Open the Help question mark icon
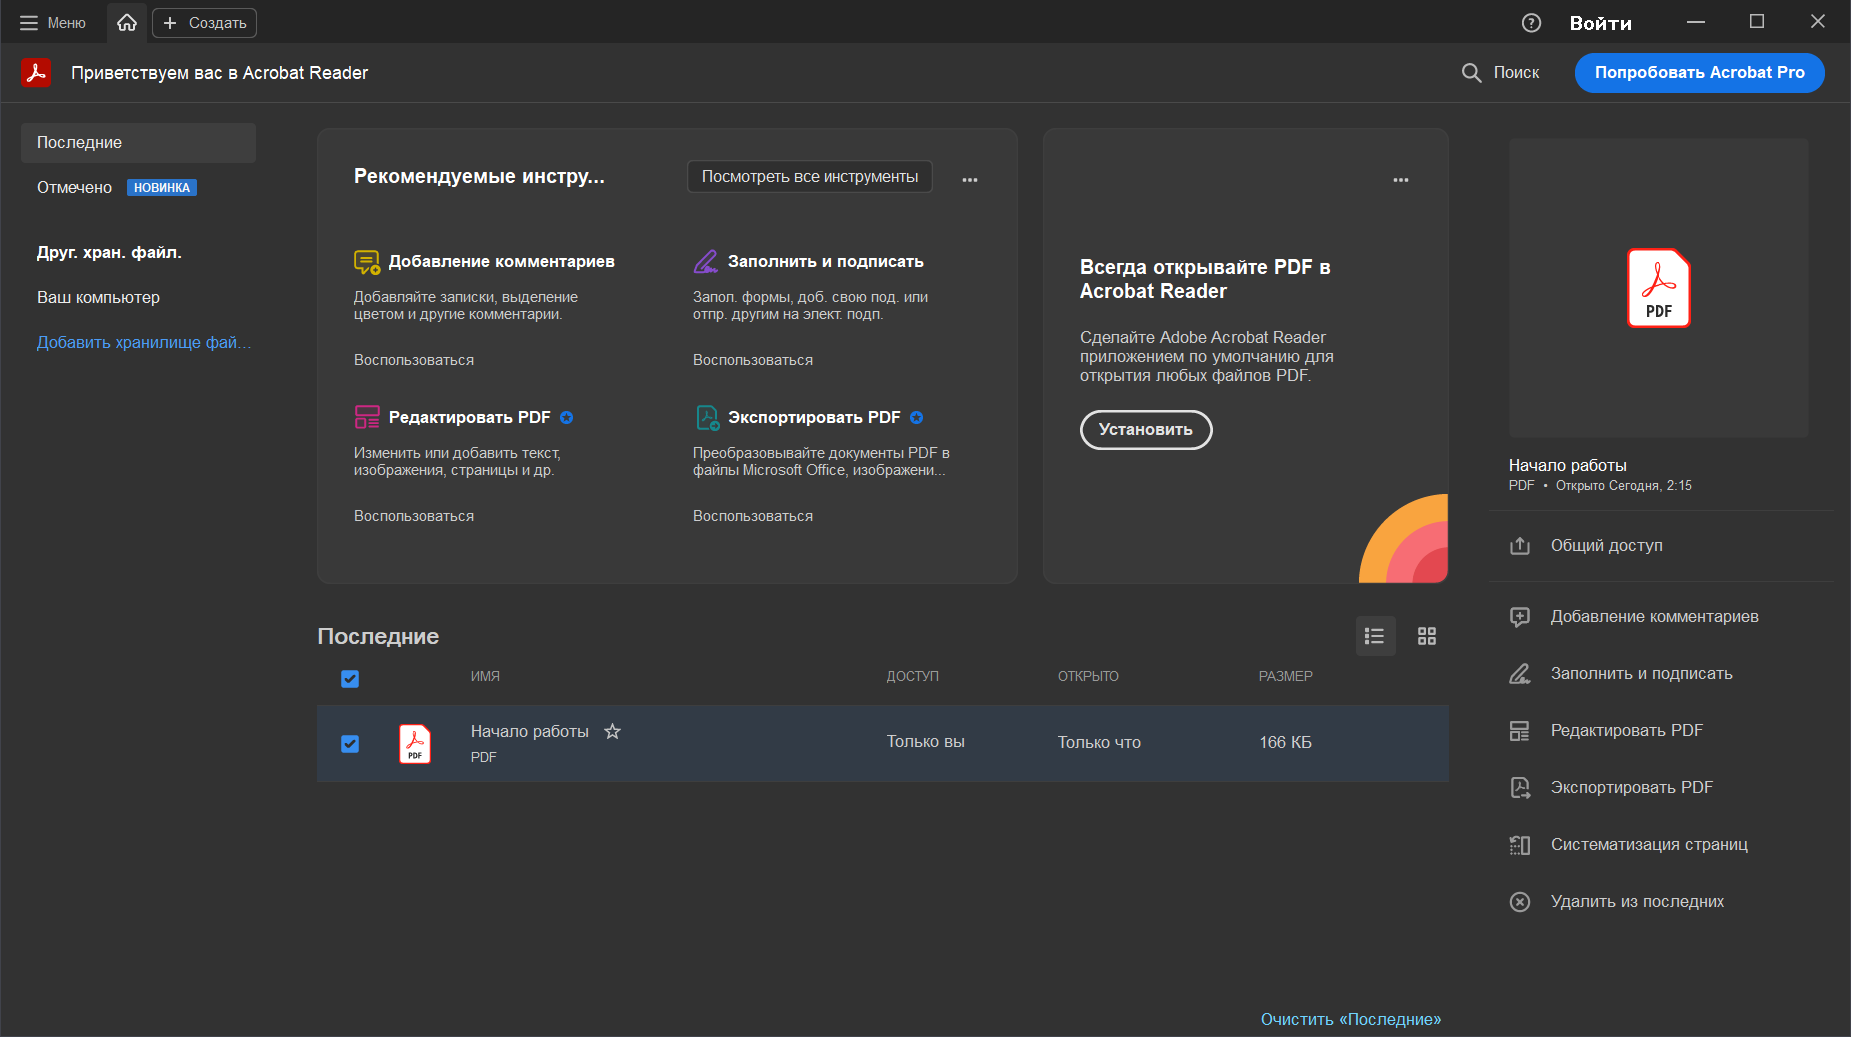The height and width of the screenshot is (1037, 1851). [1531, 23]
